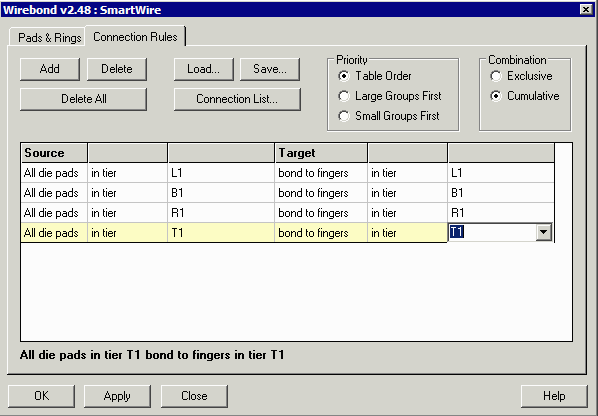Screen dimensions: 598x416
Task: Click target tier cell R1
Action: [501, 212]
